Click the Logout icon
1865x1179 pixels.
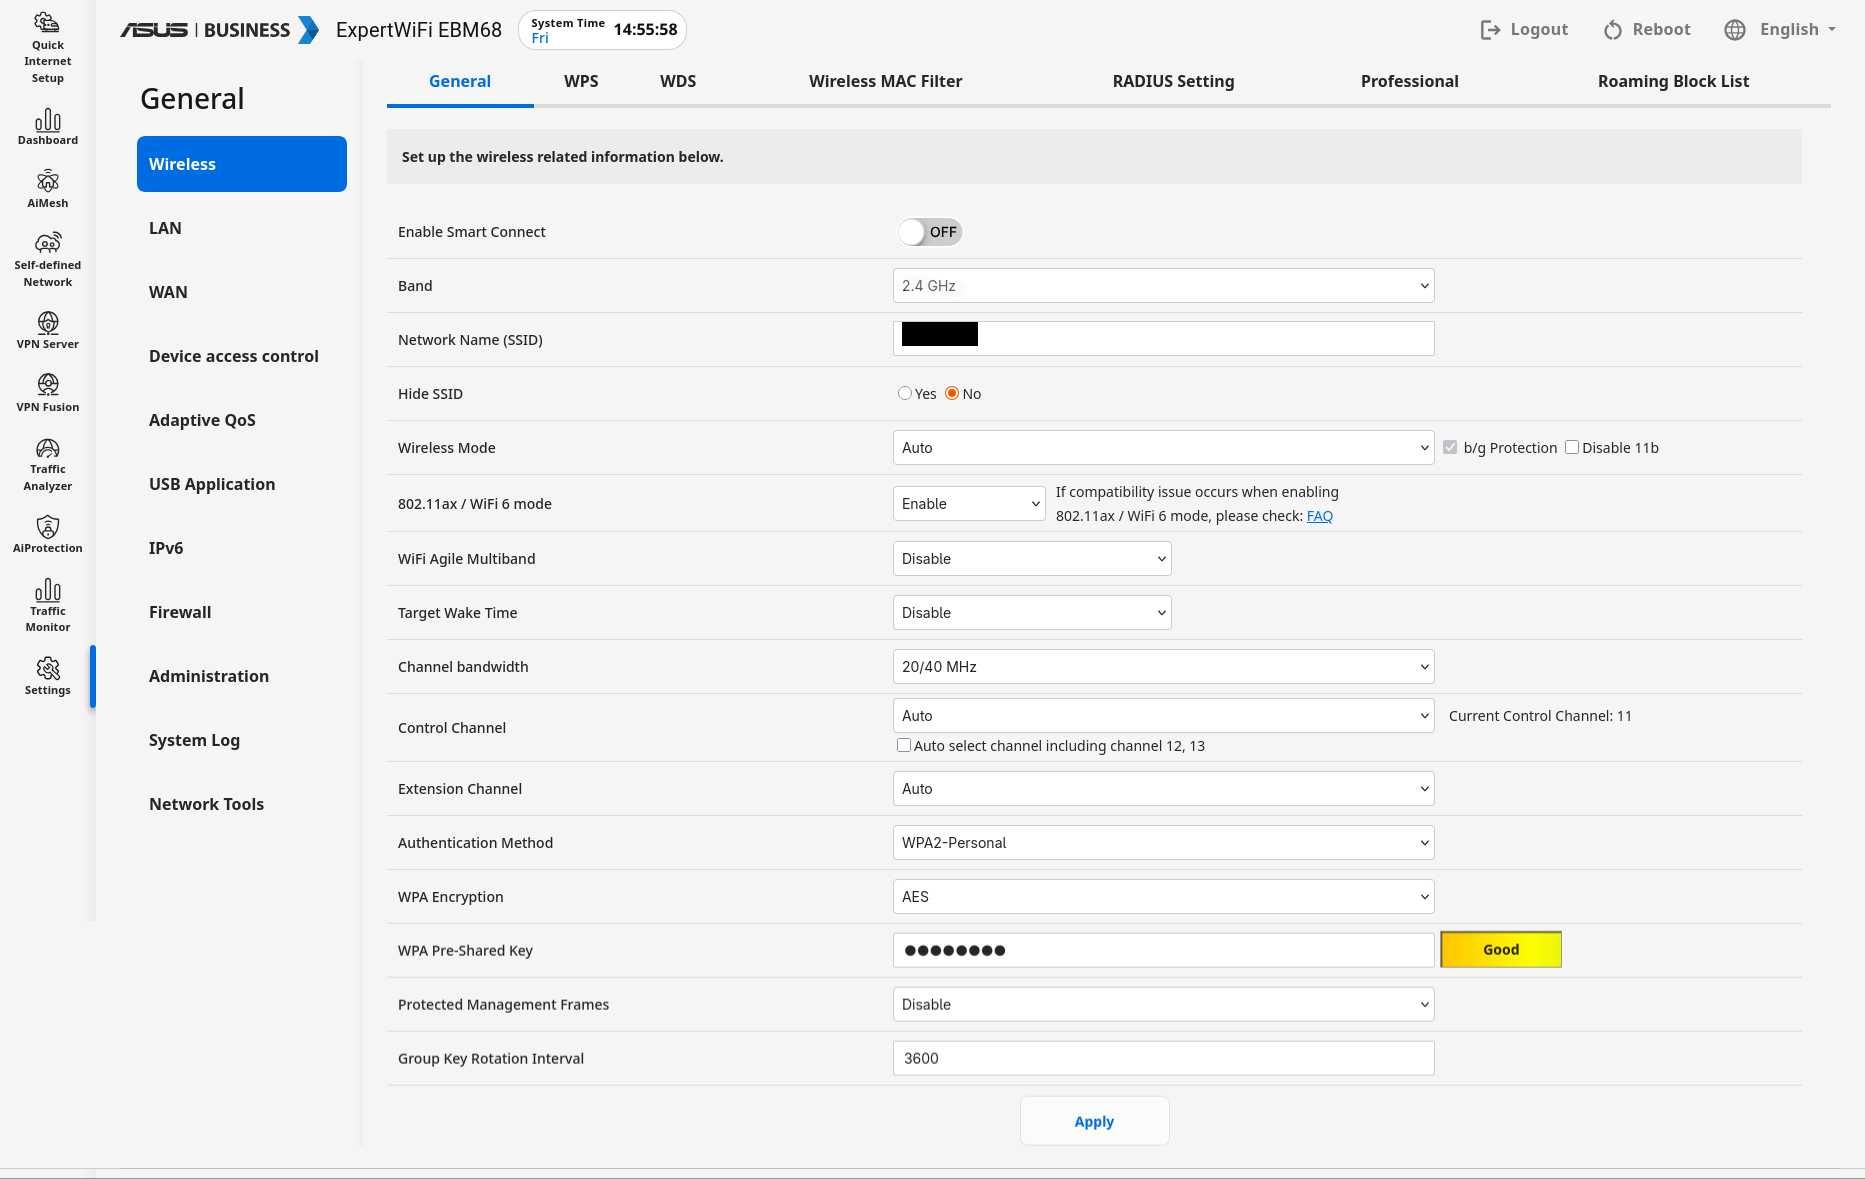click(1490, 30)
